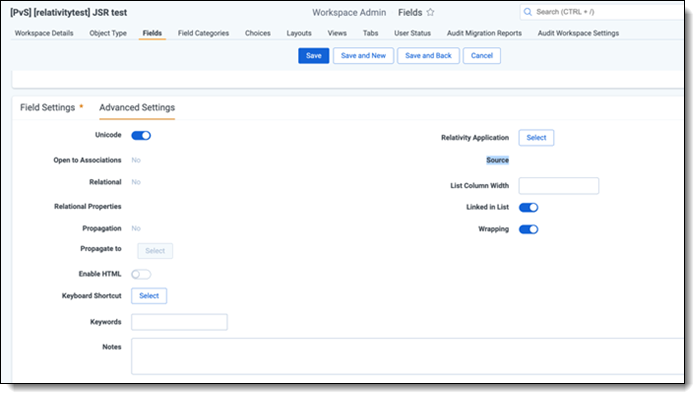Toggle the Unicode switch
This screenshot has height=399, width=700.
click(x=141, y=135)
